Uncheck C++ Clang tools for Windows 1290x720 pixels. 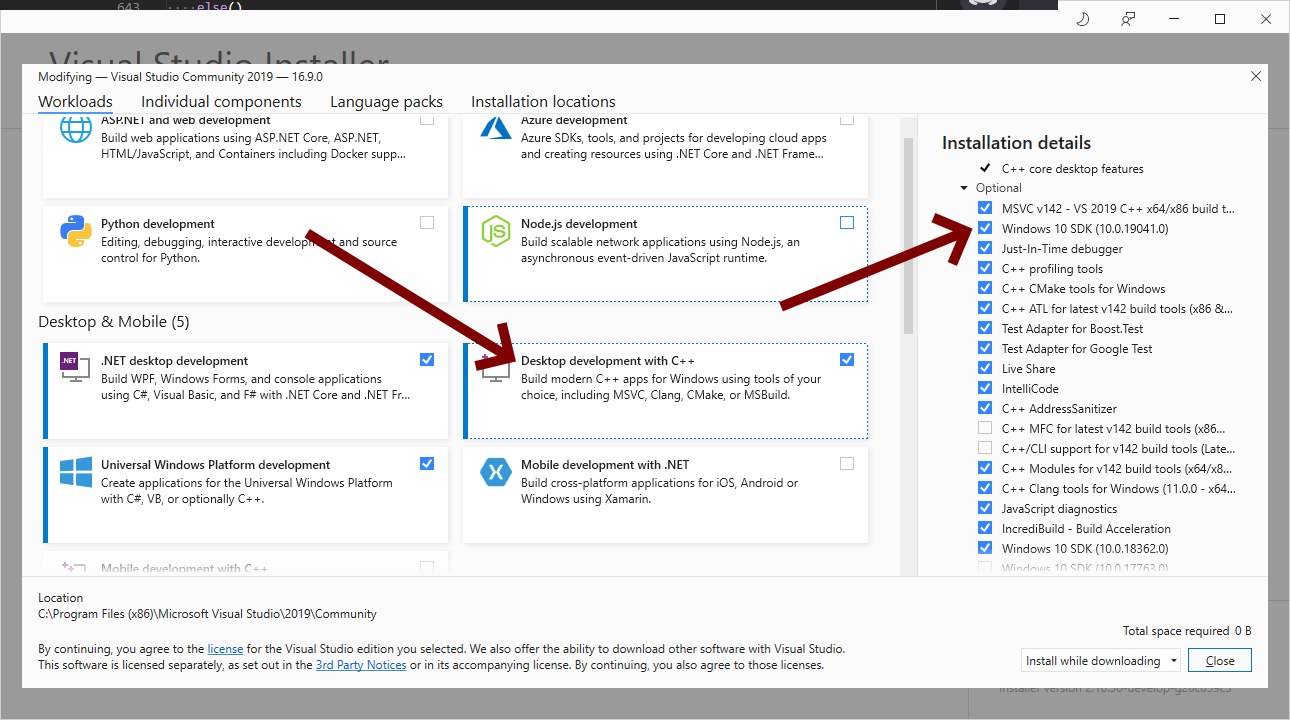pyautogui.click(x=985, y=488)
